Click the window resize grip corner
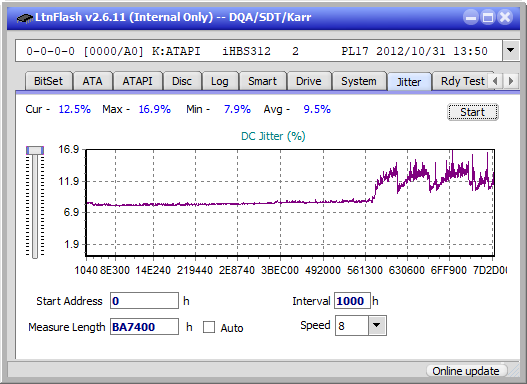527x384 pixels. 514,371
